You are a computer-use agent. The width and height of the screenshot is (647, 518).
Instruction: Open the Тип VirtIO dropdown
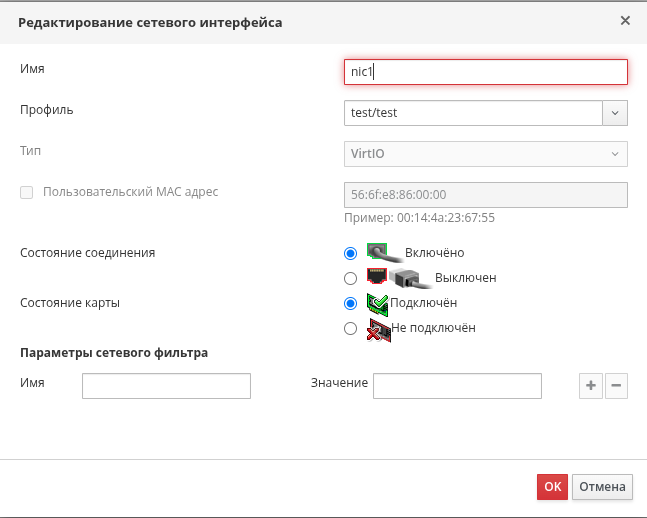pos(486,154)
